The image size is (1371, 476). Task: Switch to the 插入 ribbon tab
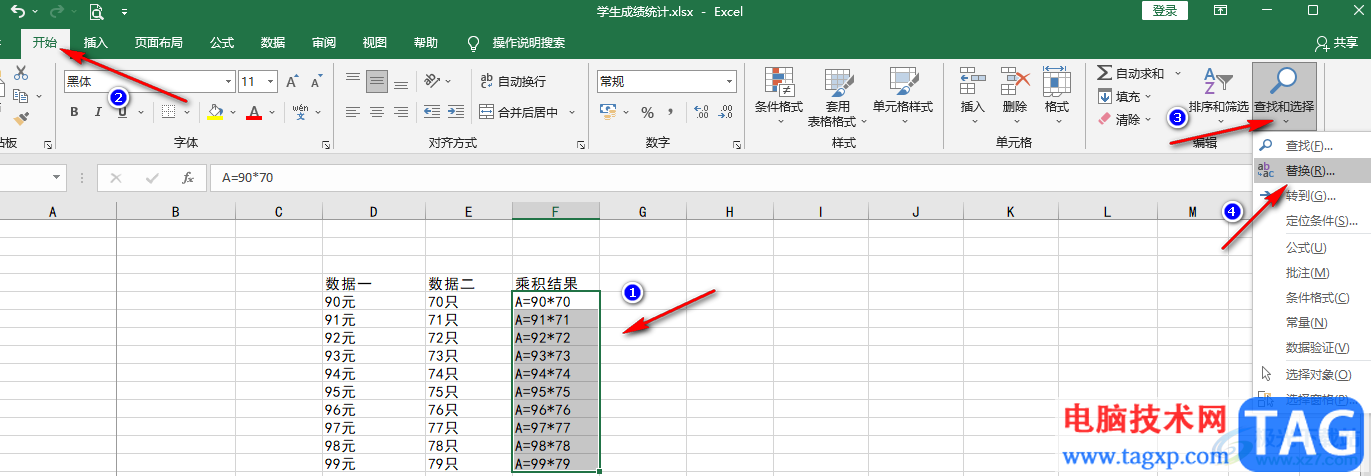pyautogui.click(x=96, y=43)
